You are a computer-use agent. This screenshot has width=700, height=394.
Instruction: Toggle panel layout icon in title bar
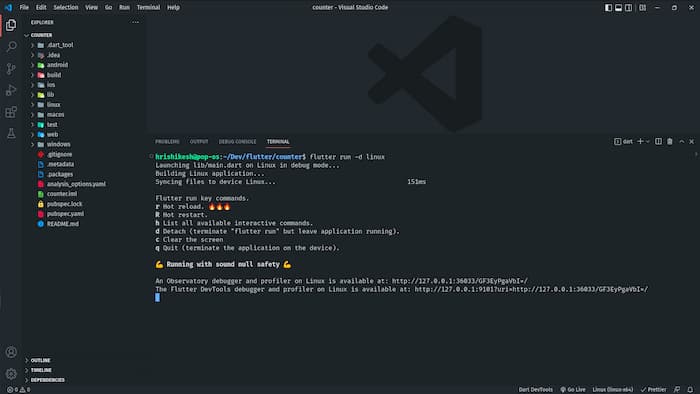coord(618,8)
